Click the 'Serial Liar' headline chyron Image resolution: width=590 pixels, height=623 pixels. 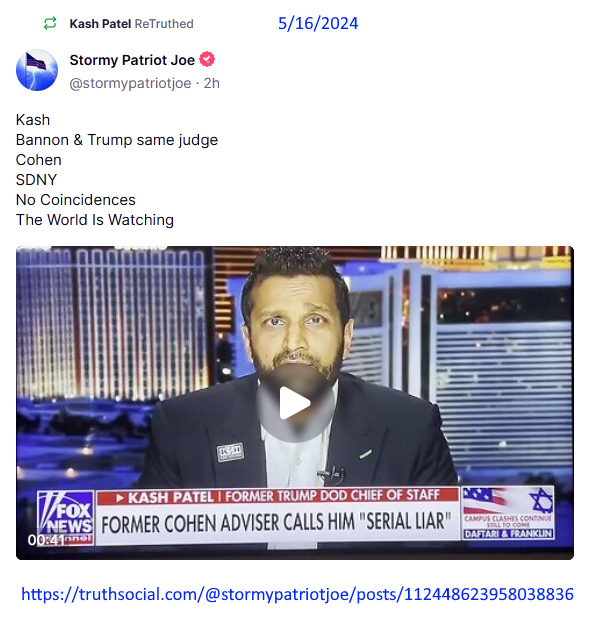click(278, 522)
